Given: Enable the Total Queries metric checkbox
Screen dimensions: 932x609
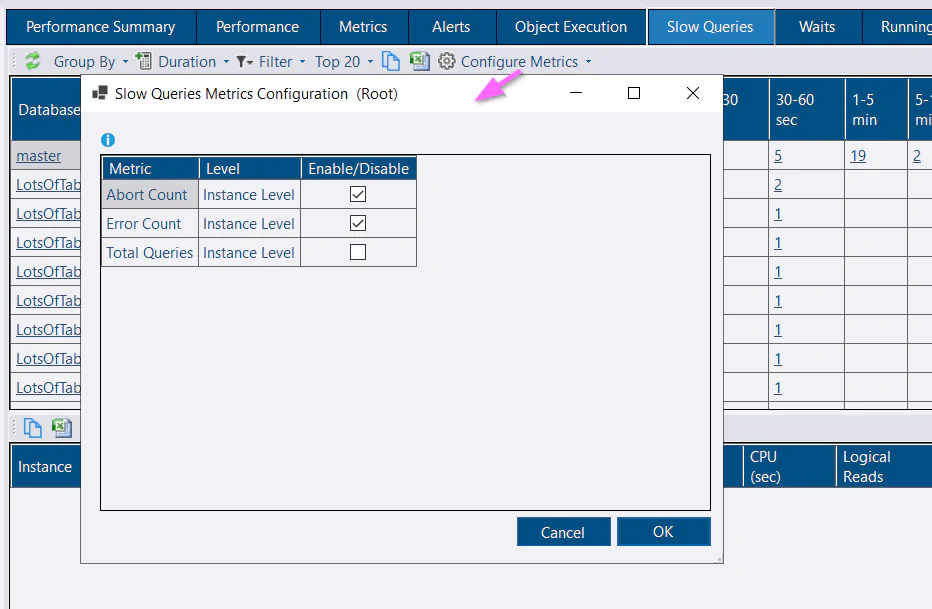Looking at the screenshot, I should (357, 252).
